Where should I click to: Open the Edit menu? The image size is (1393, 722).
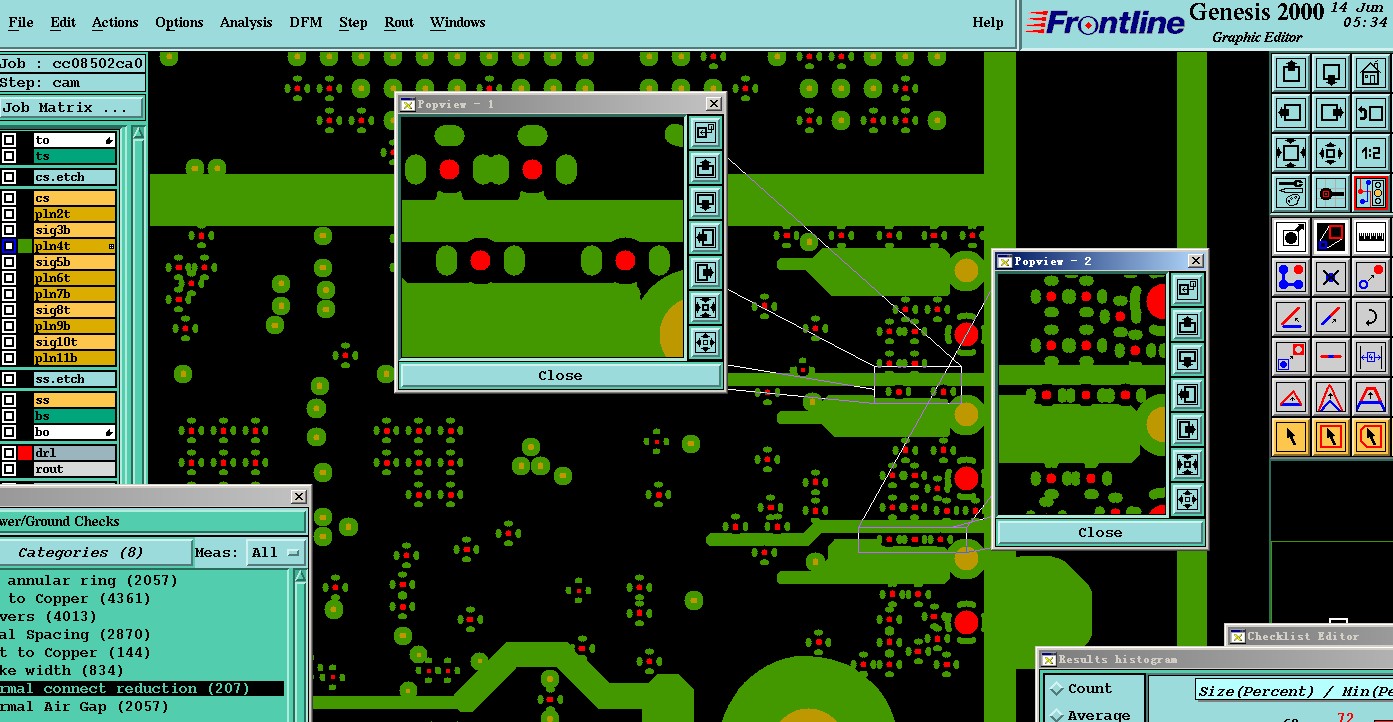point(63,22)
